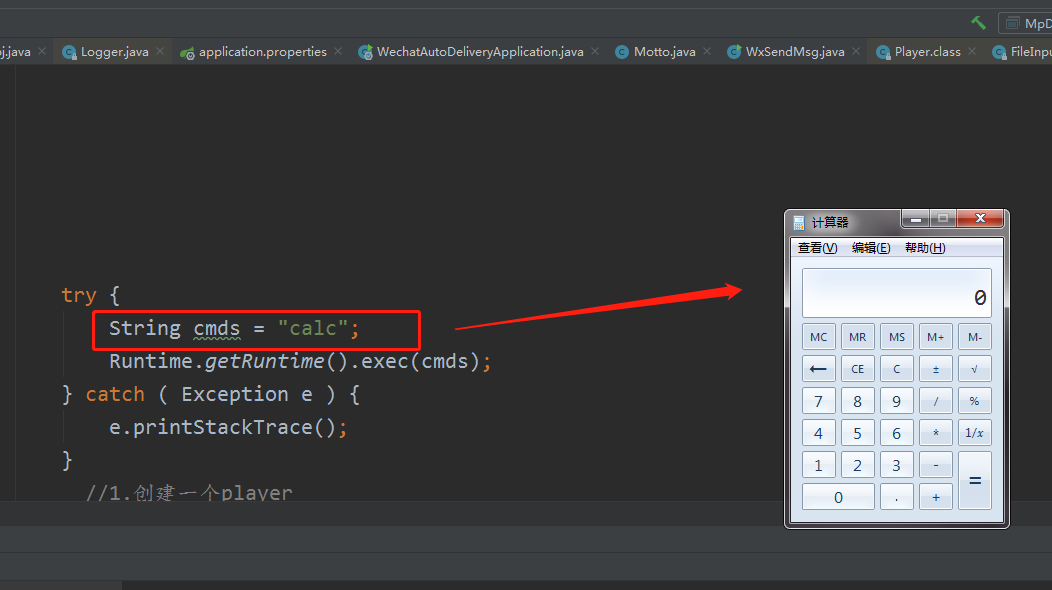Click the green Build hammer icon

(978, 23)
